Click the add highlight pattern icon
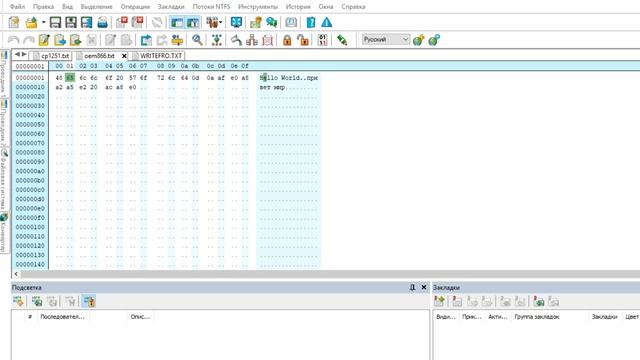 [x=18, y=302]
